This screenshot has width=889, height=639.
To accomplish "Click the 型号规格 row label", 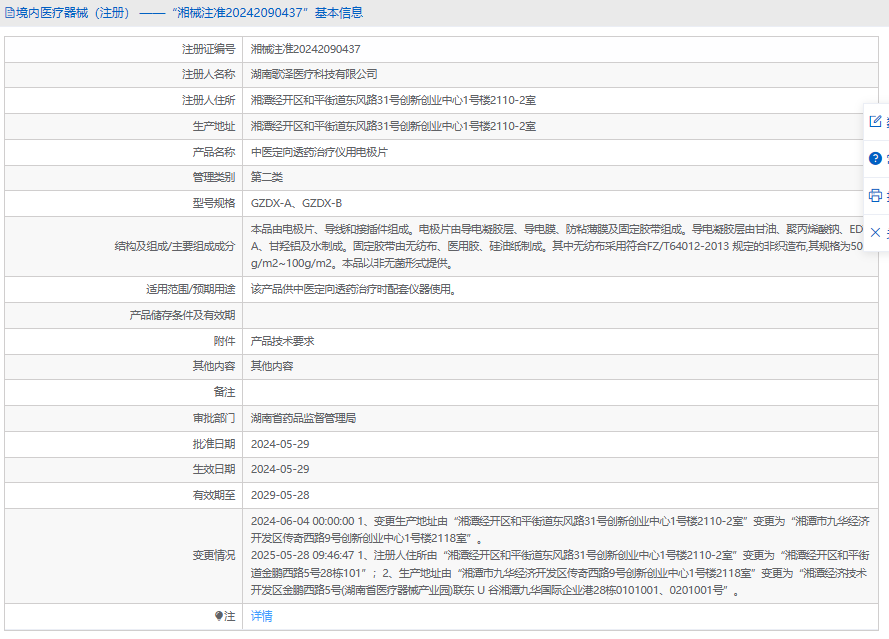I will [x=214, y=203].
